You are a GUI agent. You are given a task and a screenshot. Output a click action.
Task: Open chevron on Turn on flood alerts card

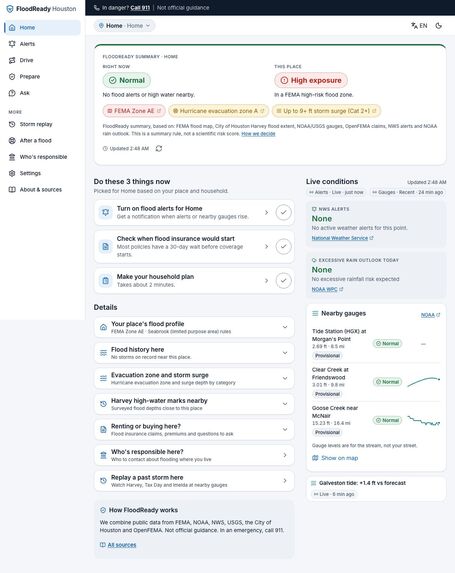pyautogui.click(x=266, y=212)
